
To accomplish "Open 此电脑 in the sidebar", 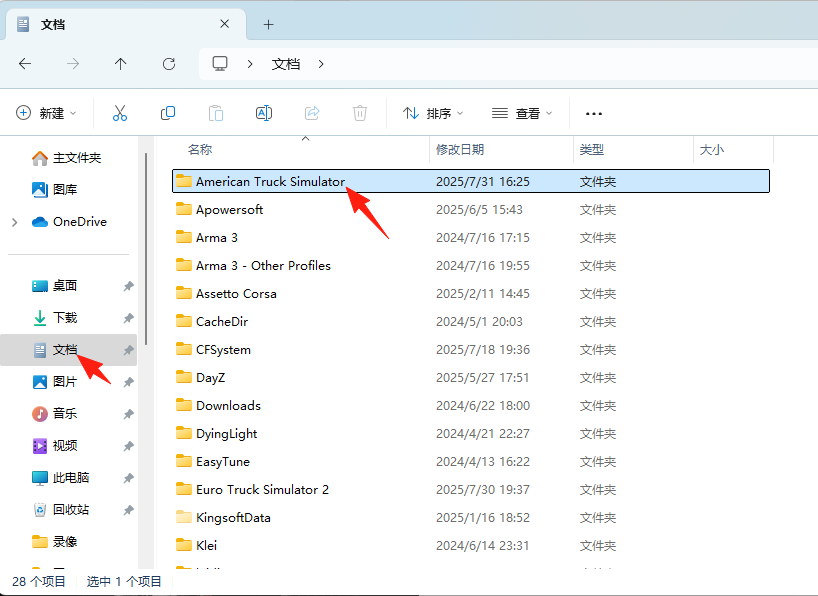I will pyautogui.click(x=61, y=478).
